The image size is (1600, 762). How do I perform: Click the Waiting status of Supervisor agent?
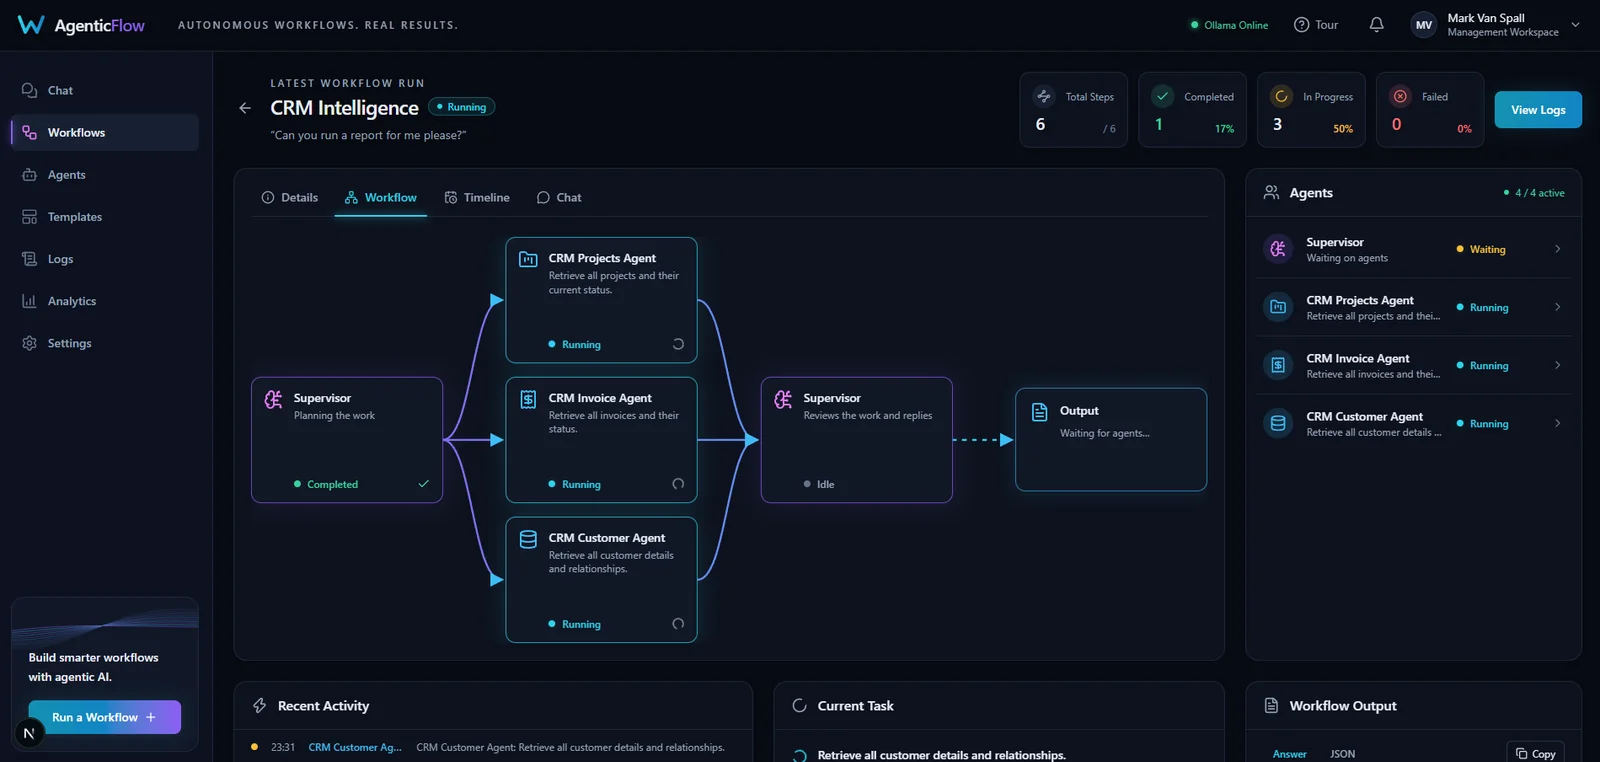1481,249
